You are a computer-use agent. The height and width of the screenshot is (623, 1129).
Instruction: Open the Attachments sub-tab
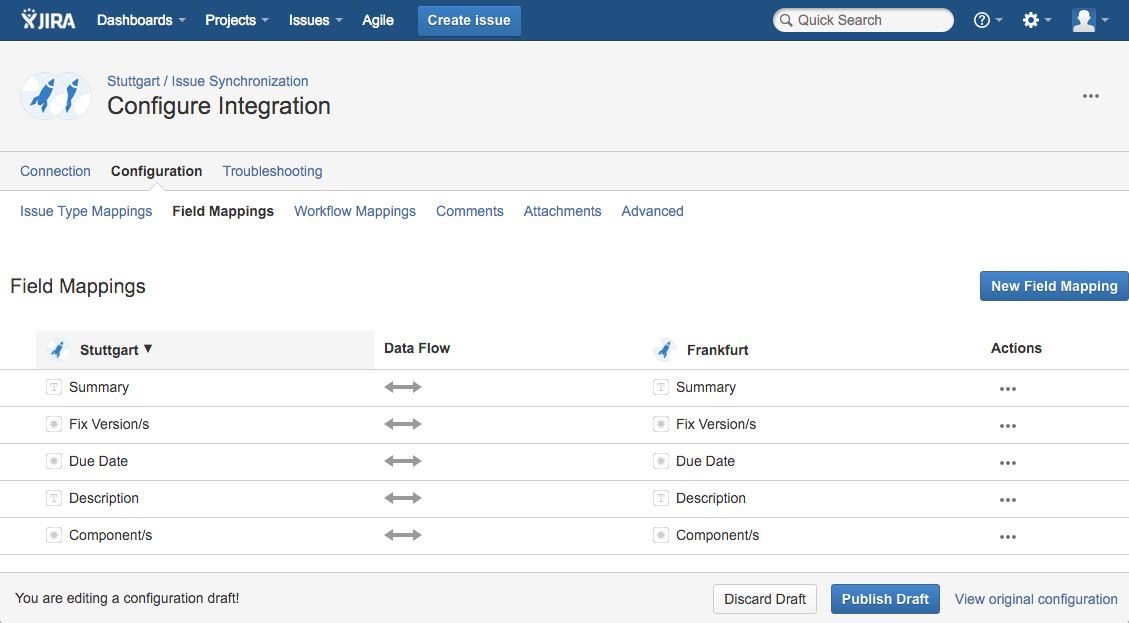coord(562,211)
